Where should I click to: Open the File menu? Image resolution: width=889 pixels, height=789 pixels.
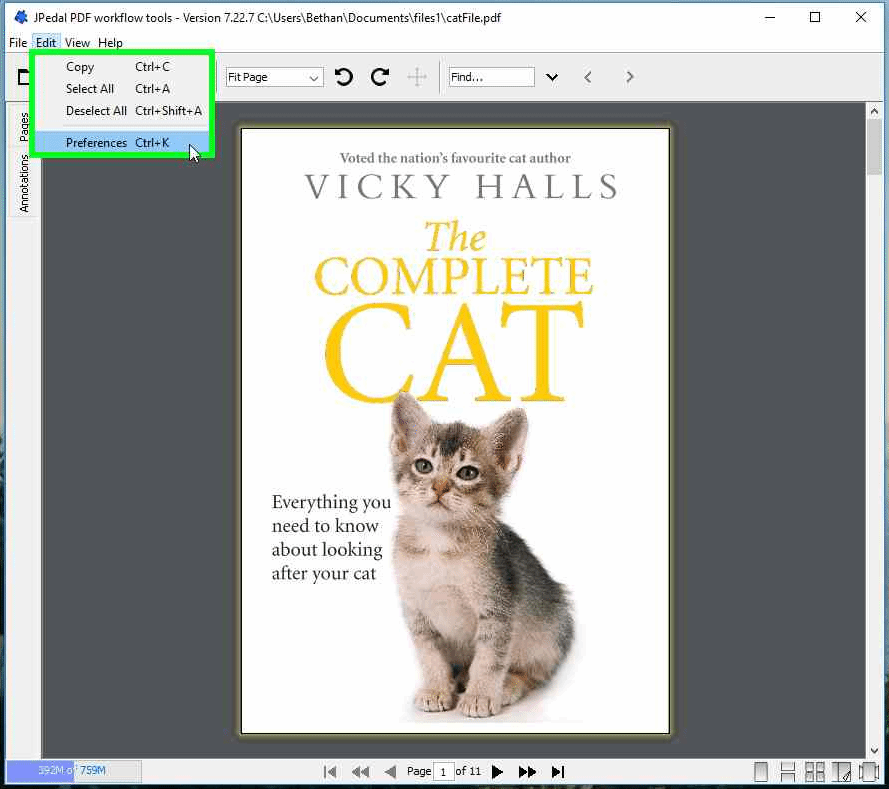pyautogui.click(x=18, y=43)
